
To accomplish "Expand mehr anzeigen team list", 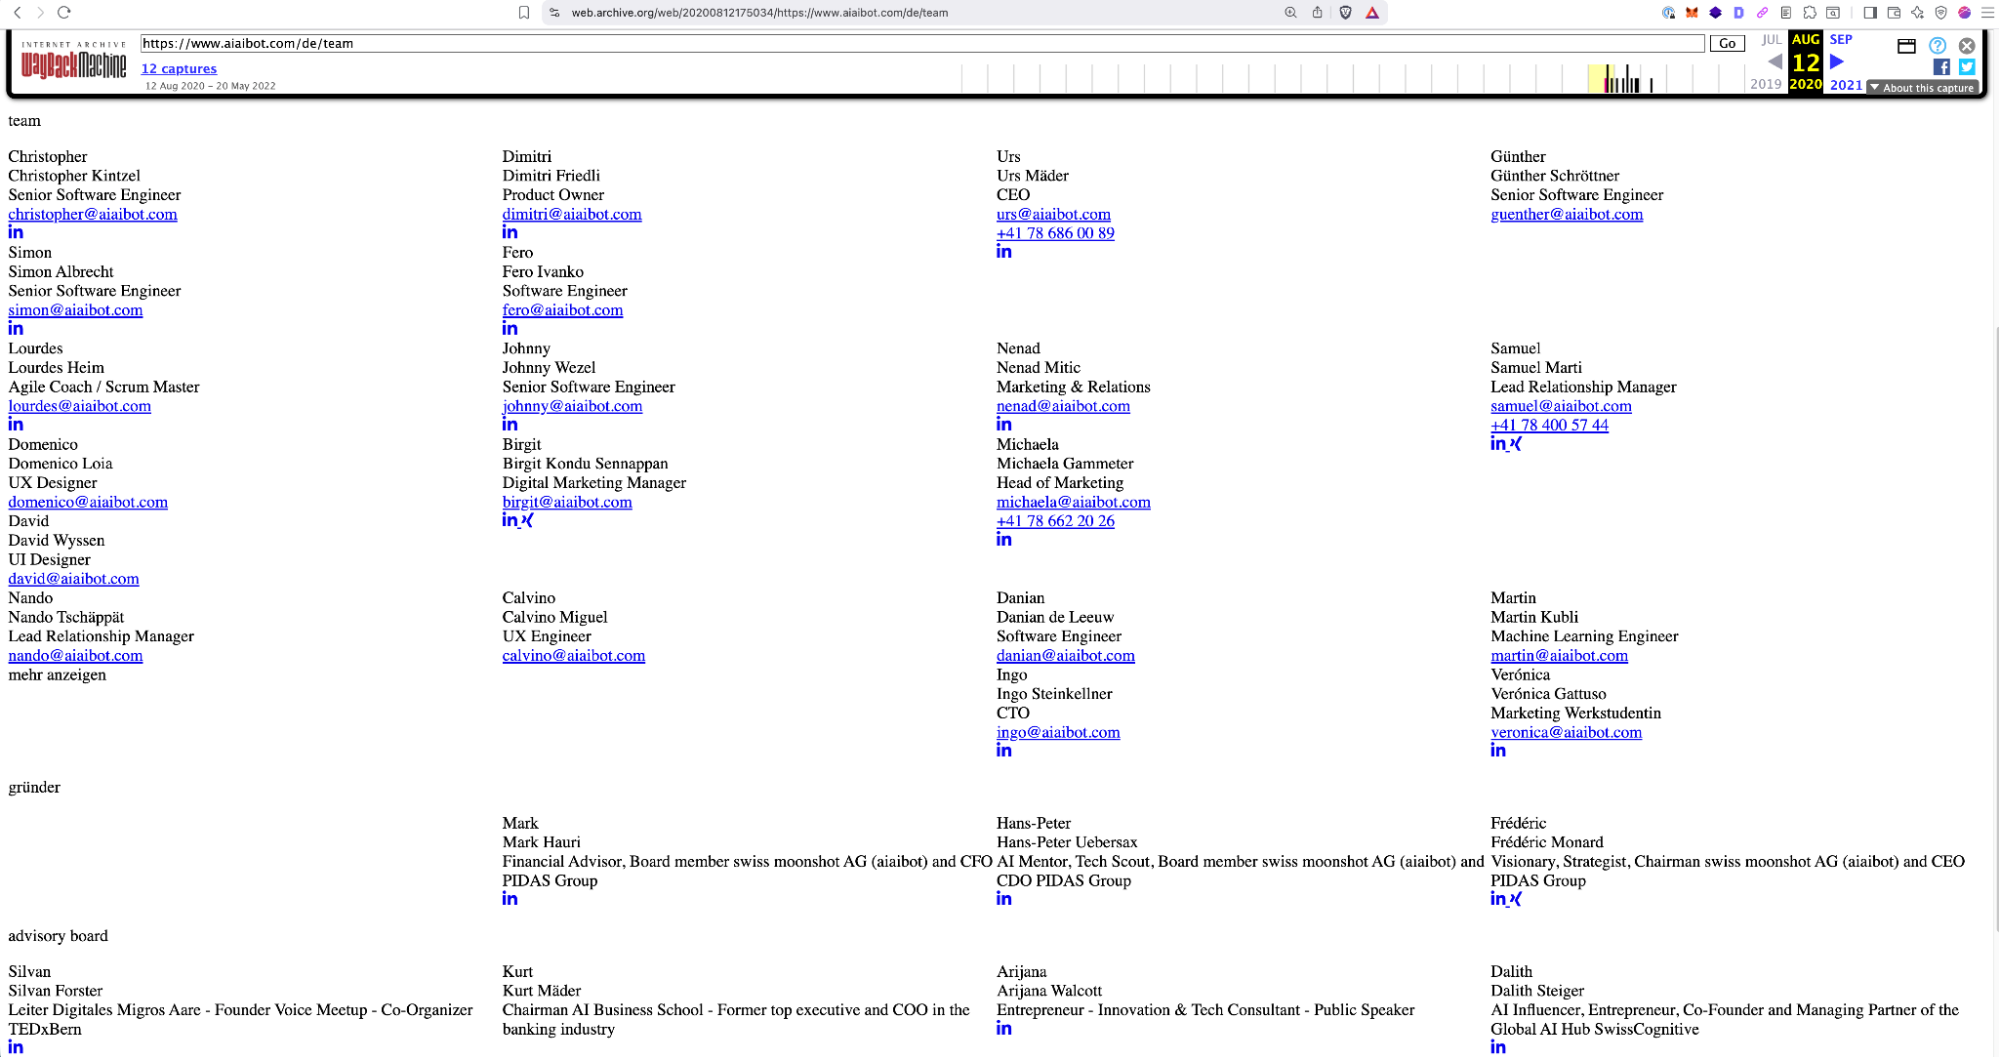I will tap(57, 675).
